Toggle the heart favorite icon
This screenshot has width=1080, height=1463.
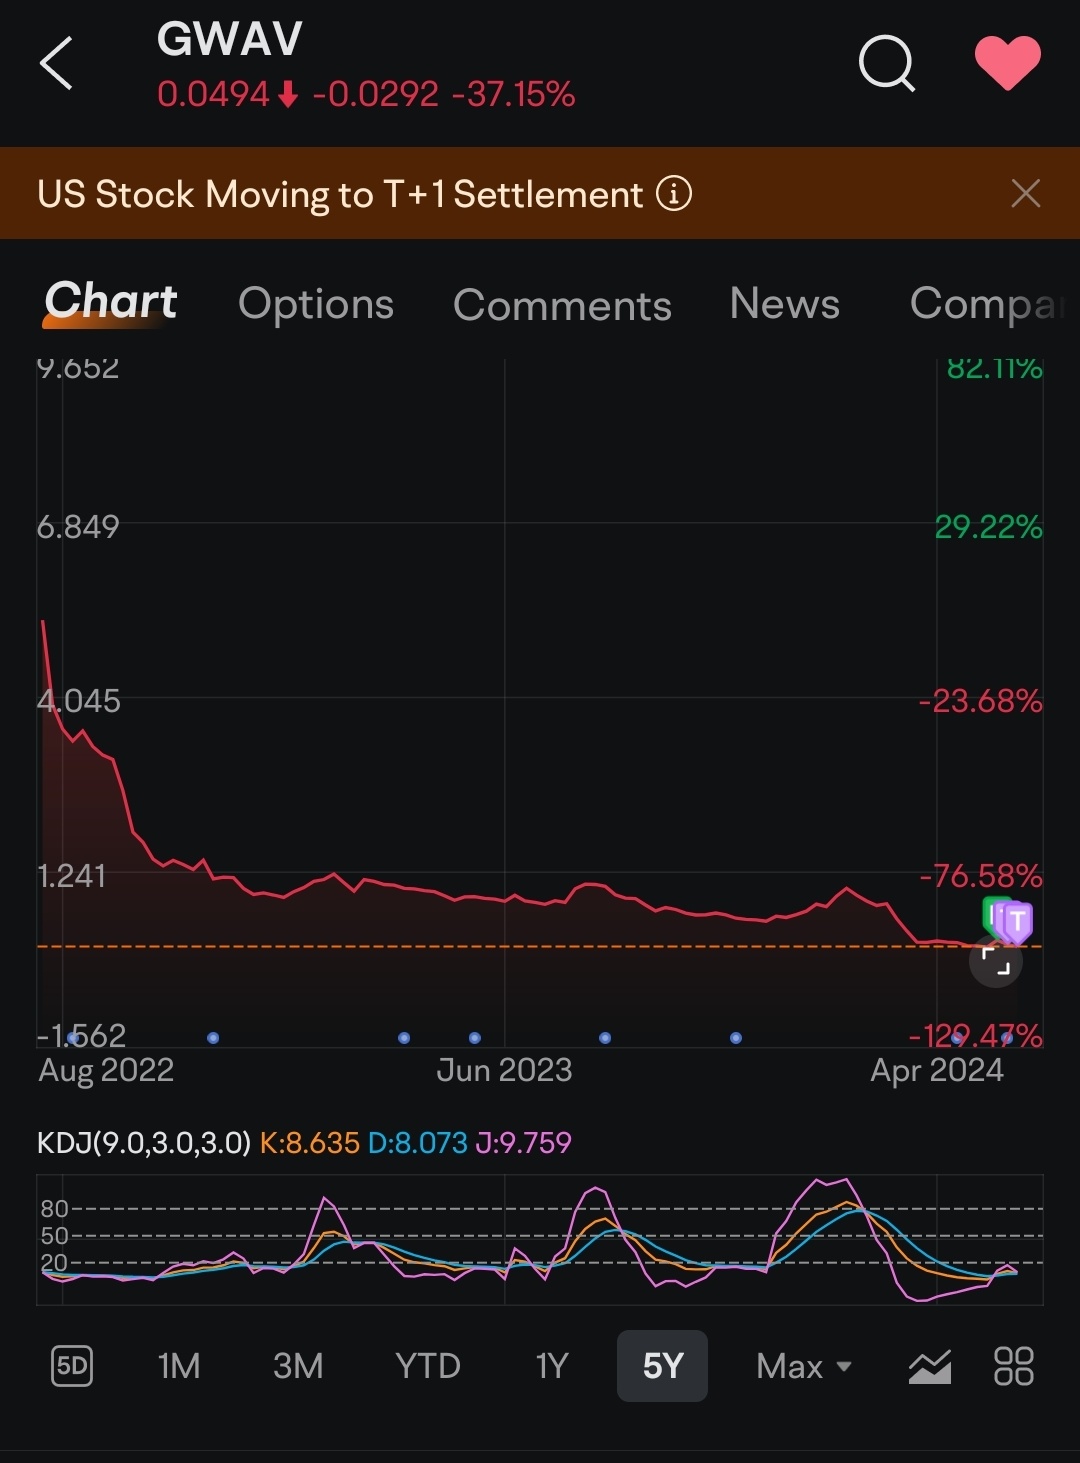[x=1007, y=62]
